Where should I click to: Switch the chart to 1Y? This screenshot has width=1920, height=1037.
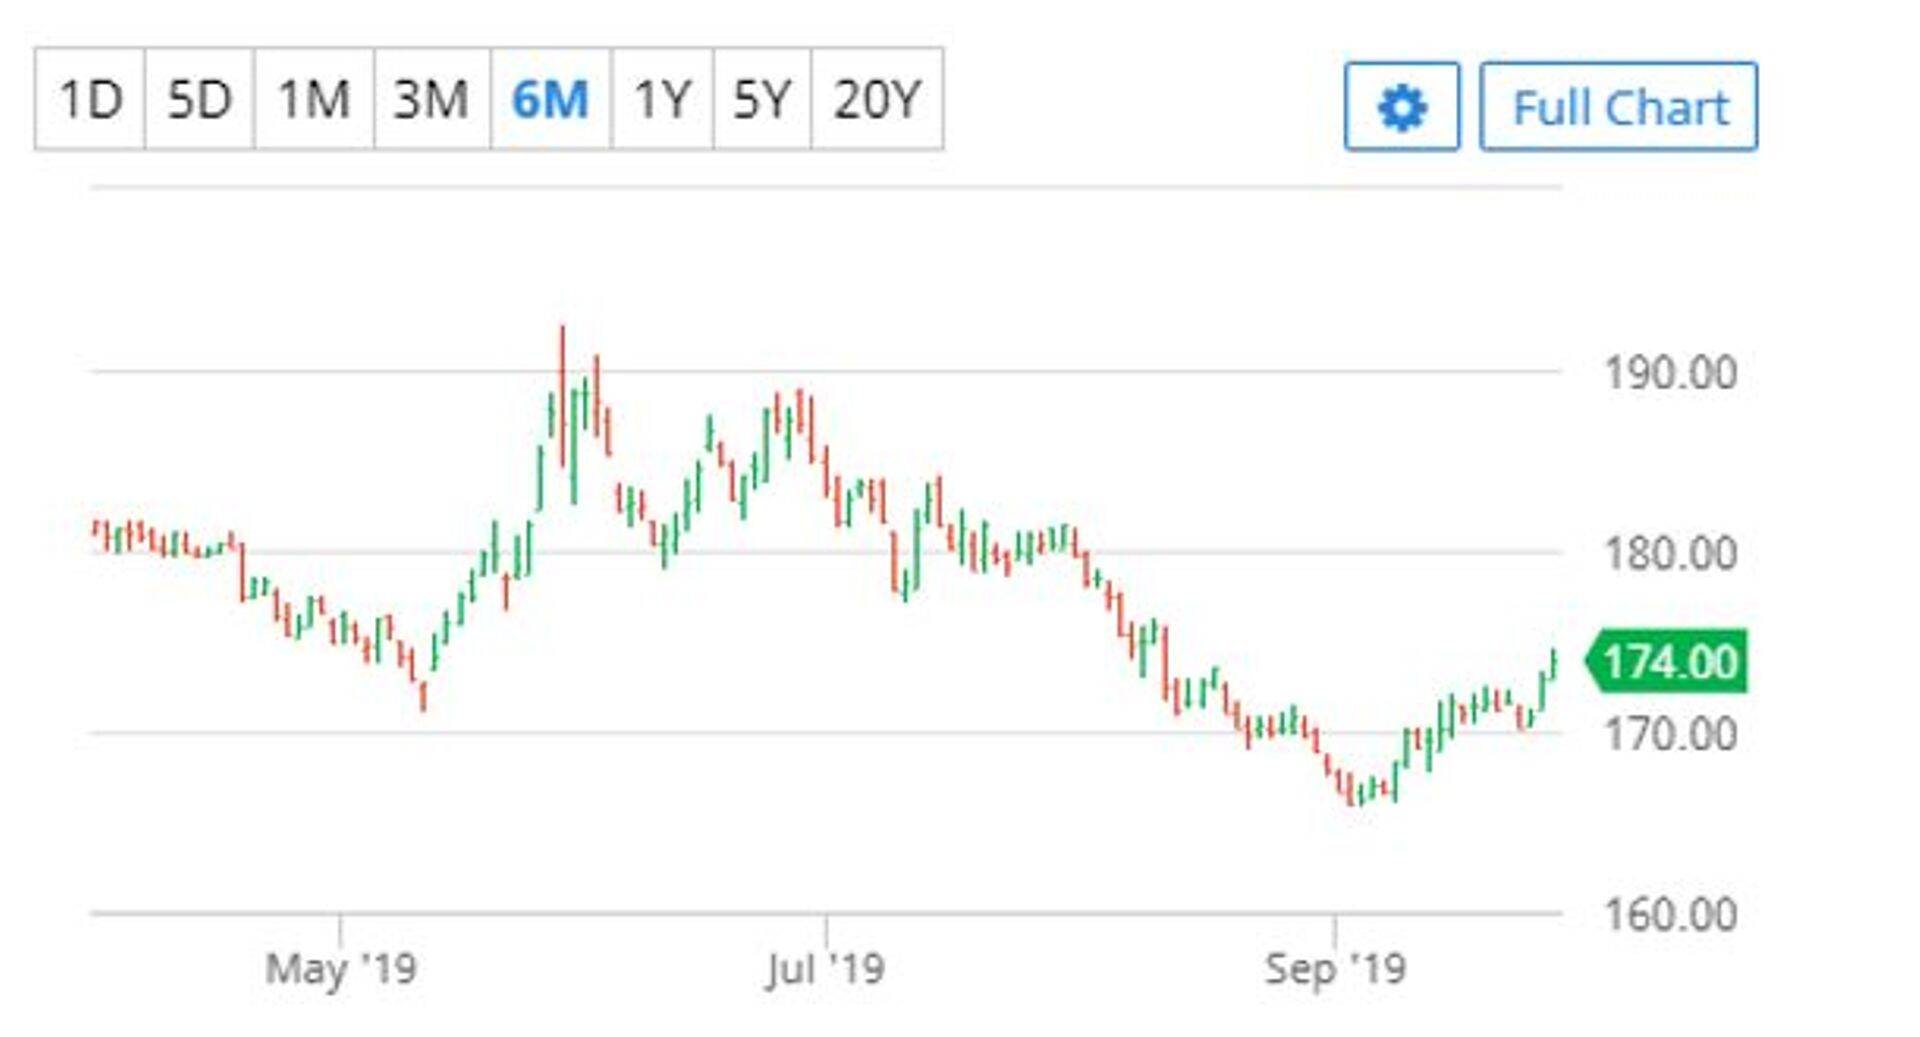point(662,99)
